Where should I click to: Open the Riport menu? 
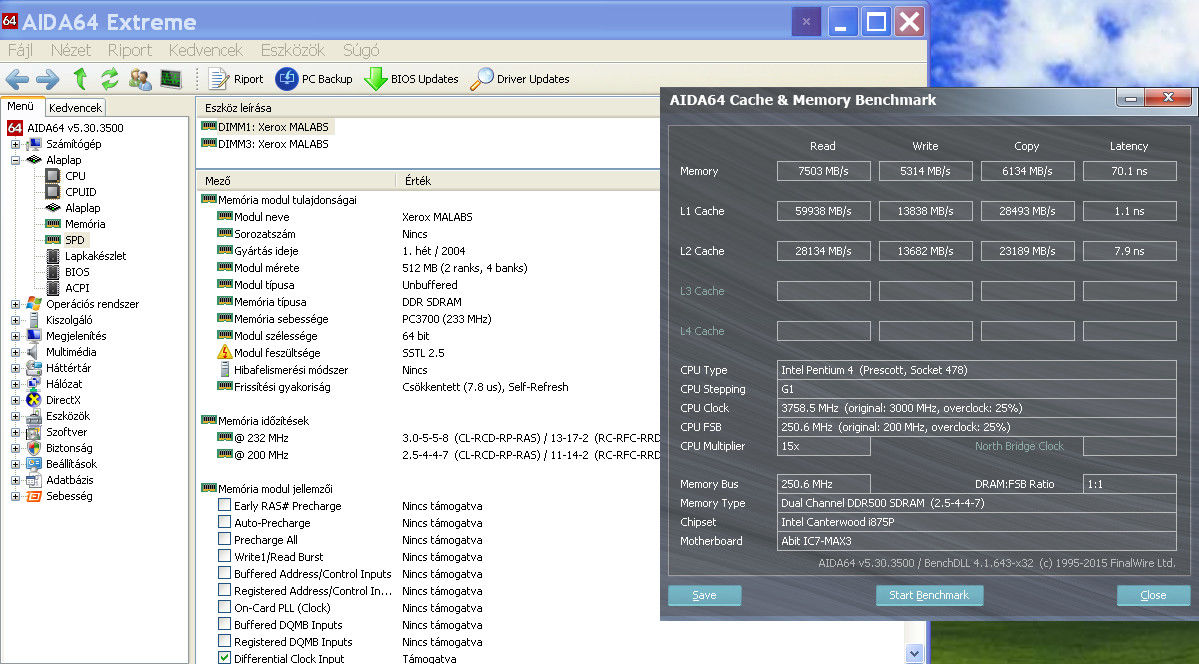[x=130, y=50]
